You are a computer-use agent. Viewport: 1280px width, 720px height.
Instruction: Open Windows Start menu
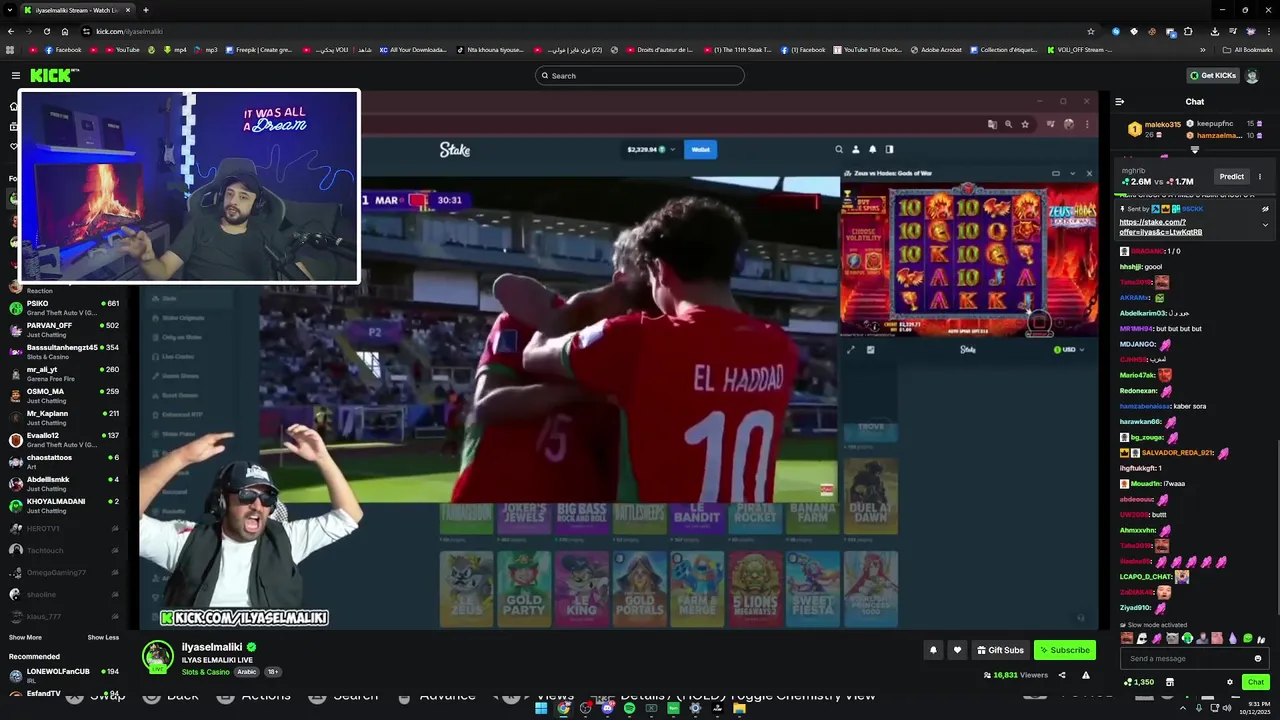[x=541, y=708]
